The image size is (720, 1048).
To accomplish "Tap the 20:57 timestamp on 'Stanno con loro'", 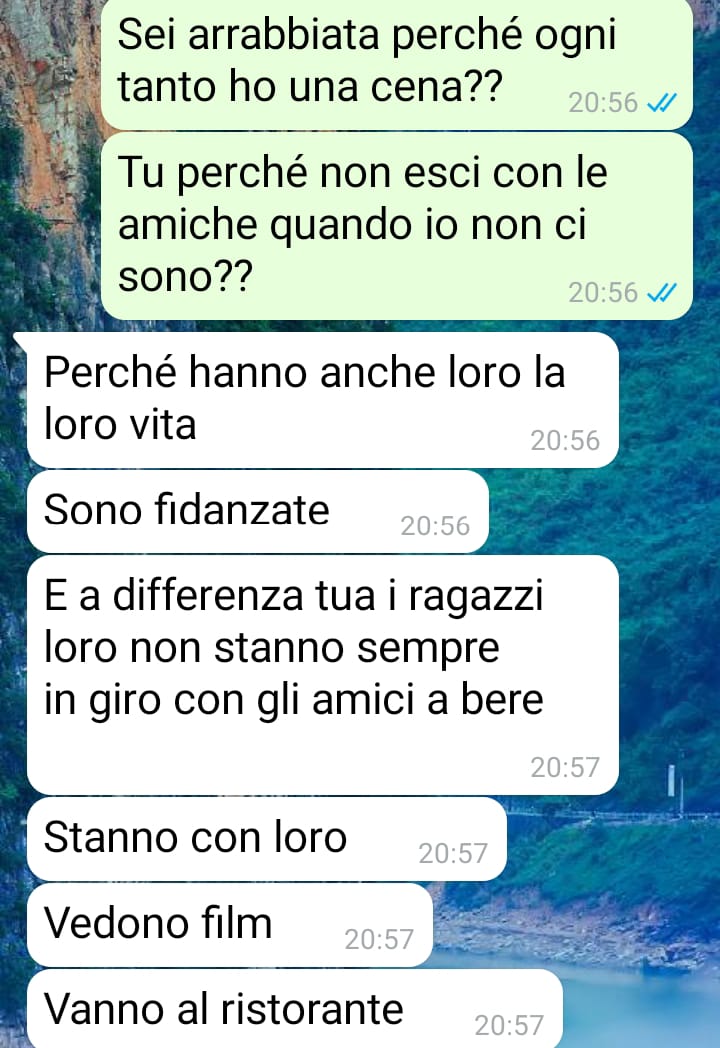I will pyautogui.click(x=453, y=854).
